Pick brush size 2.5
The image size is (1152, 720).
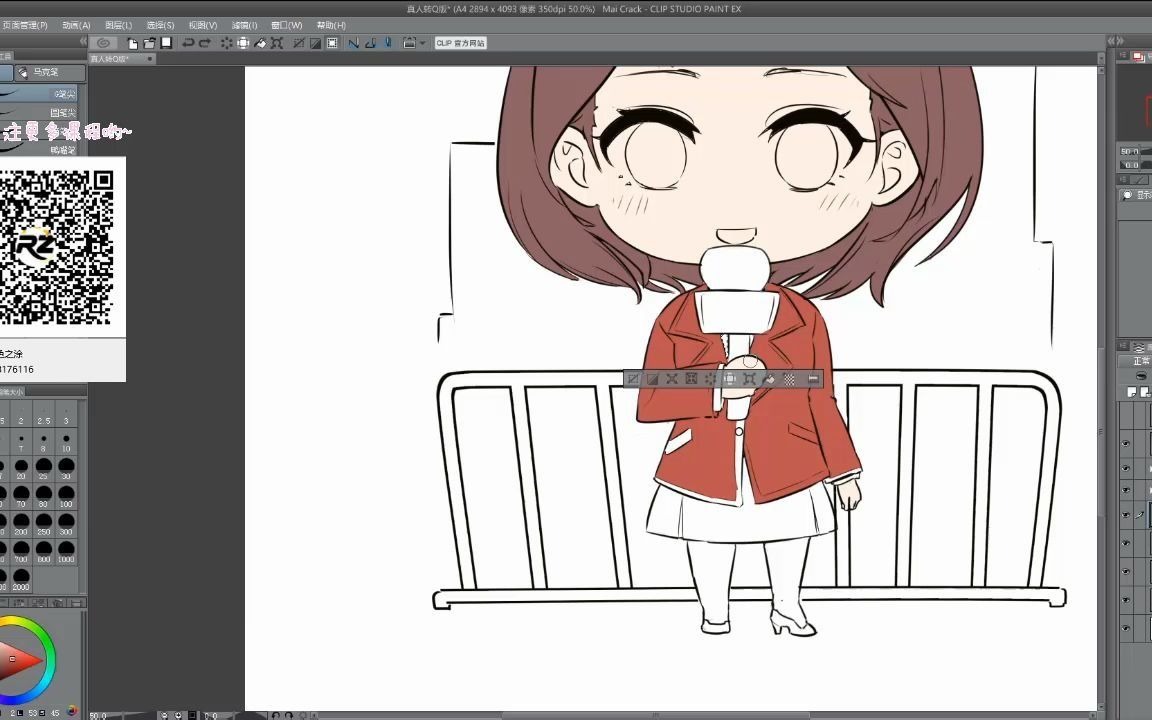click(43, 416)
